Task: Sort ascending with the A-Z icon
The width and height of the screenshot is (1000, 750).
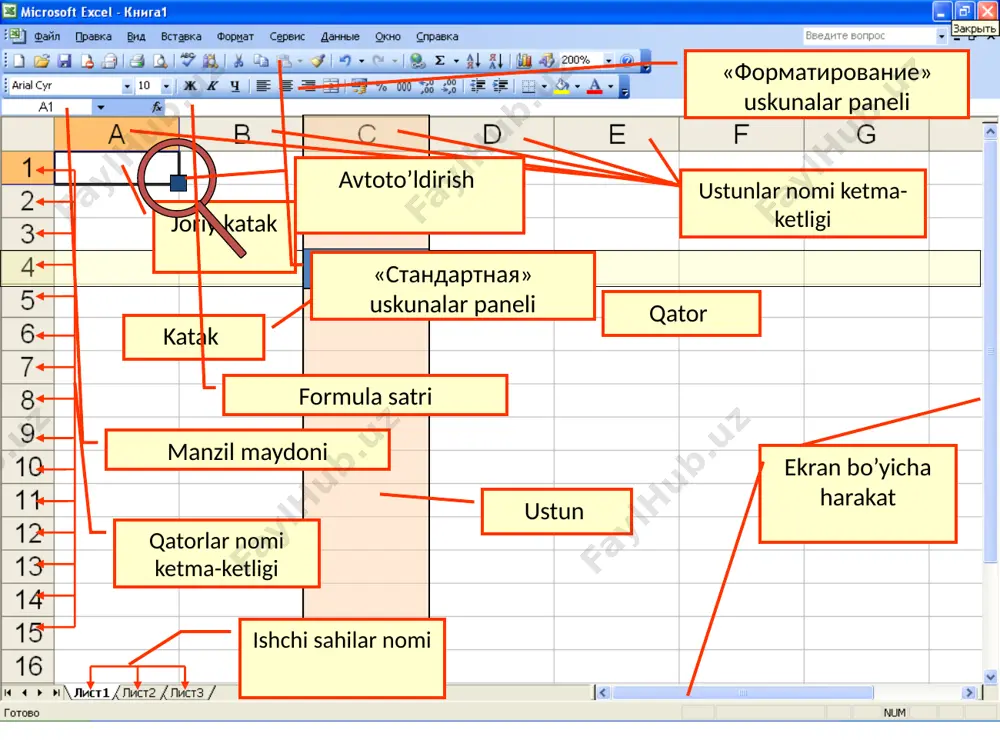Action: click(x=473, y=61)
